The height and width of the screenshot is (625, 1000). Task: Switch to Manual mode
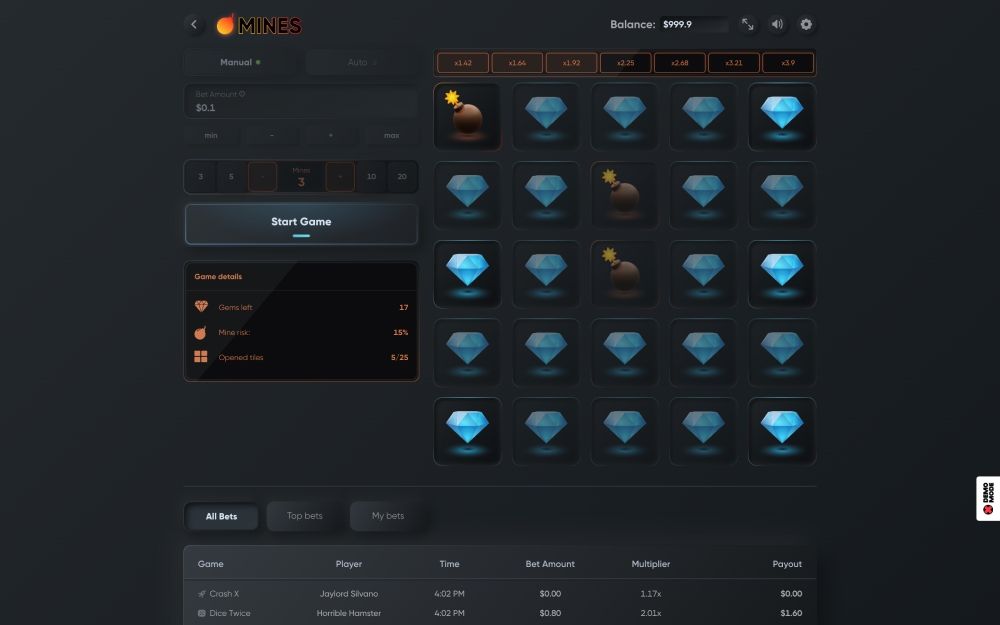point(240,62)
